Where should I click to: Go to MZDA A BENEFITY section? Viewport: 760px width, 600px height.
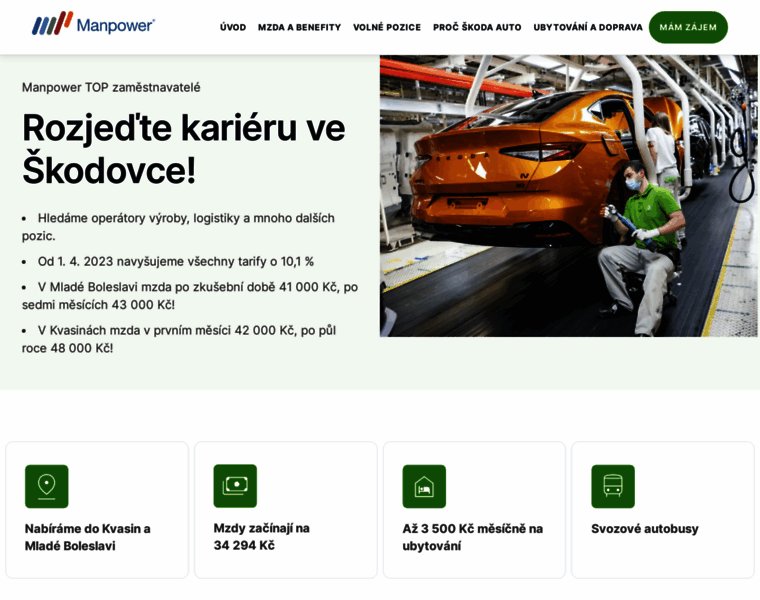point(300,28)
